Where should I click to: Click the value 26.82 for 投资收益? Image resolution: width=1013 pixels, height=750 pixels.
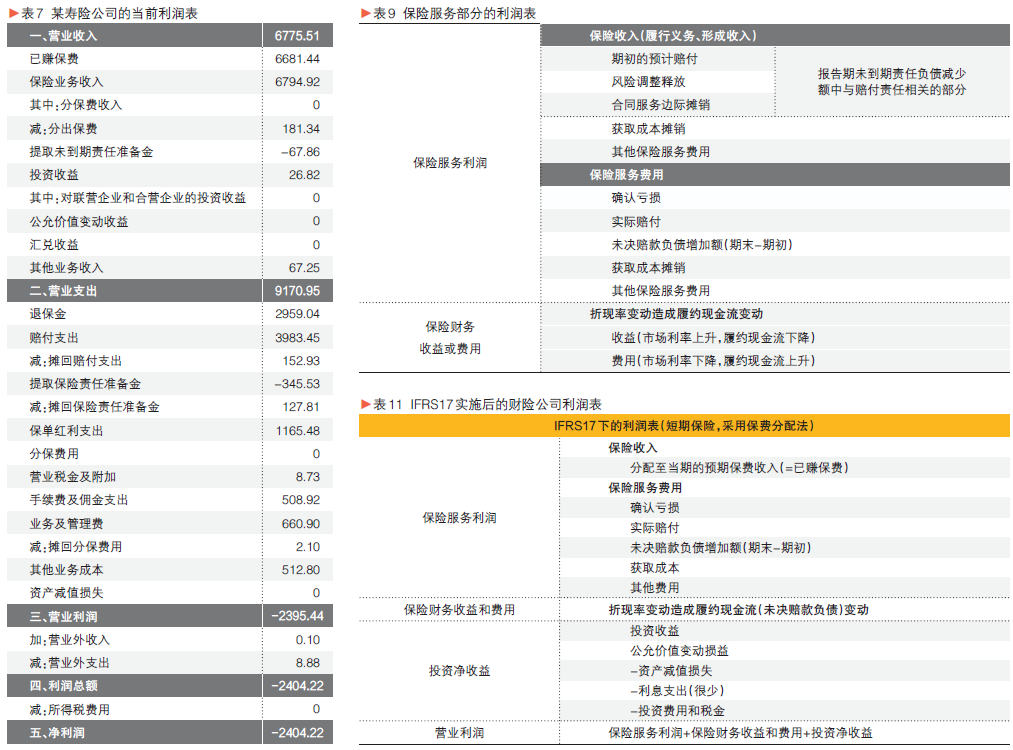point(304,175)
